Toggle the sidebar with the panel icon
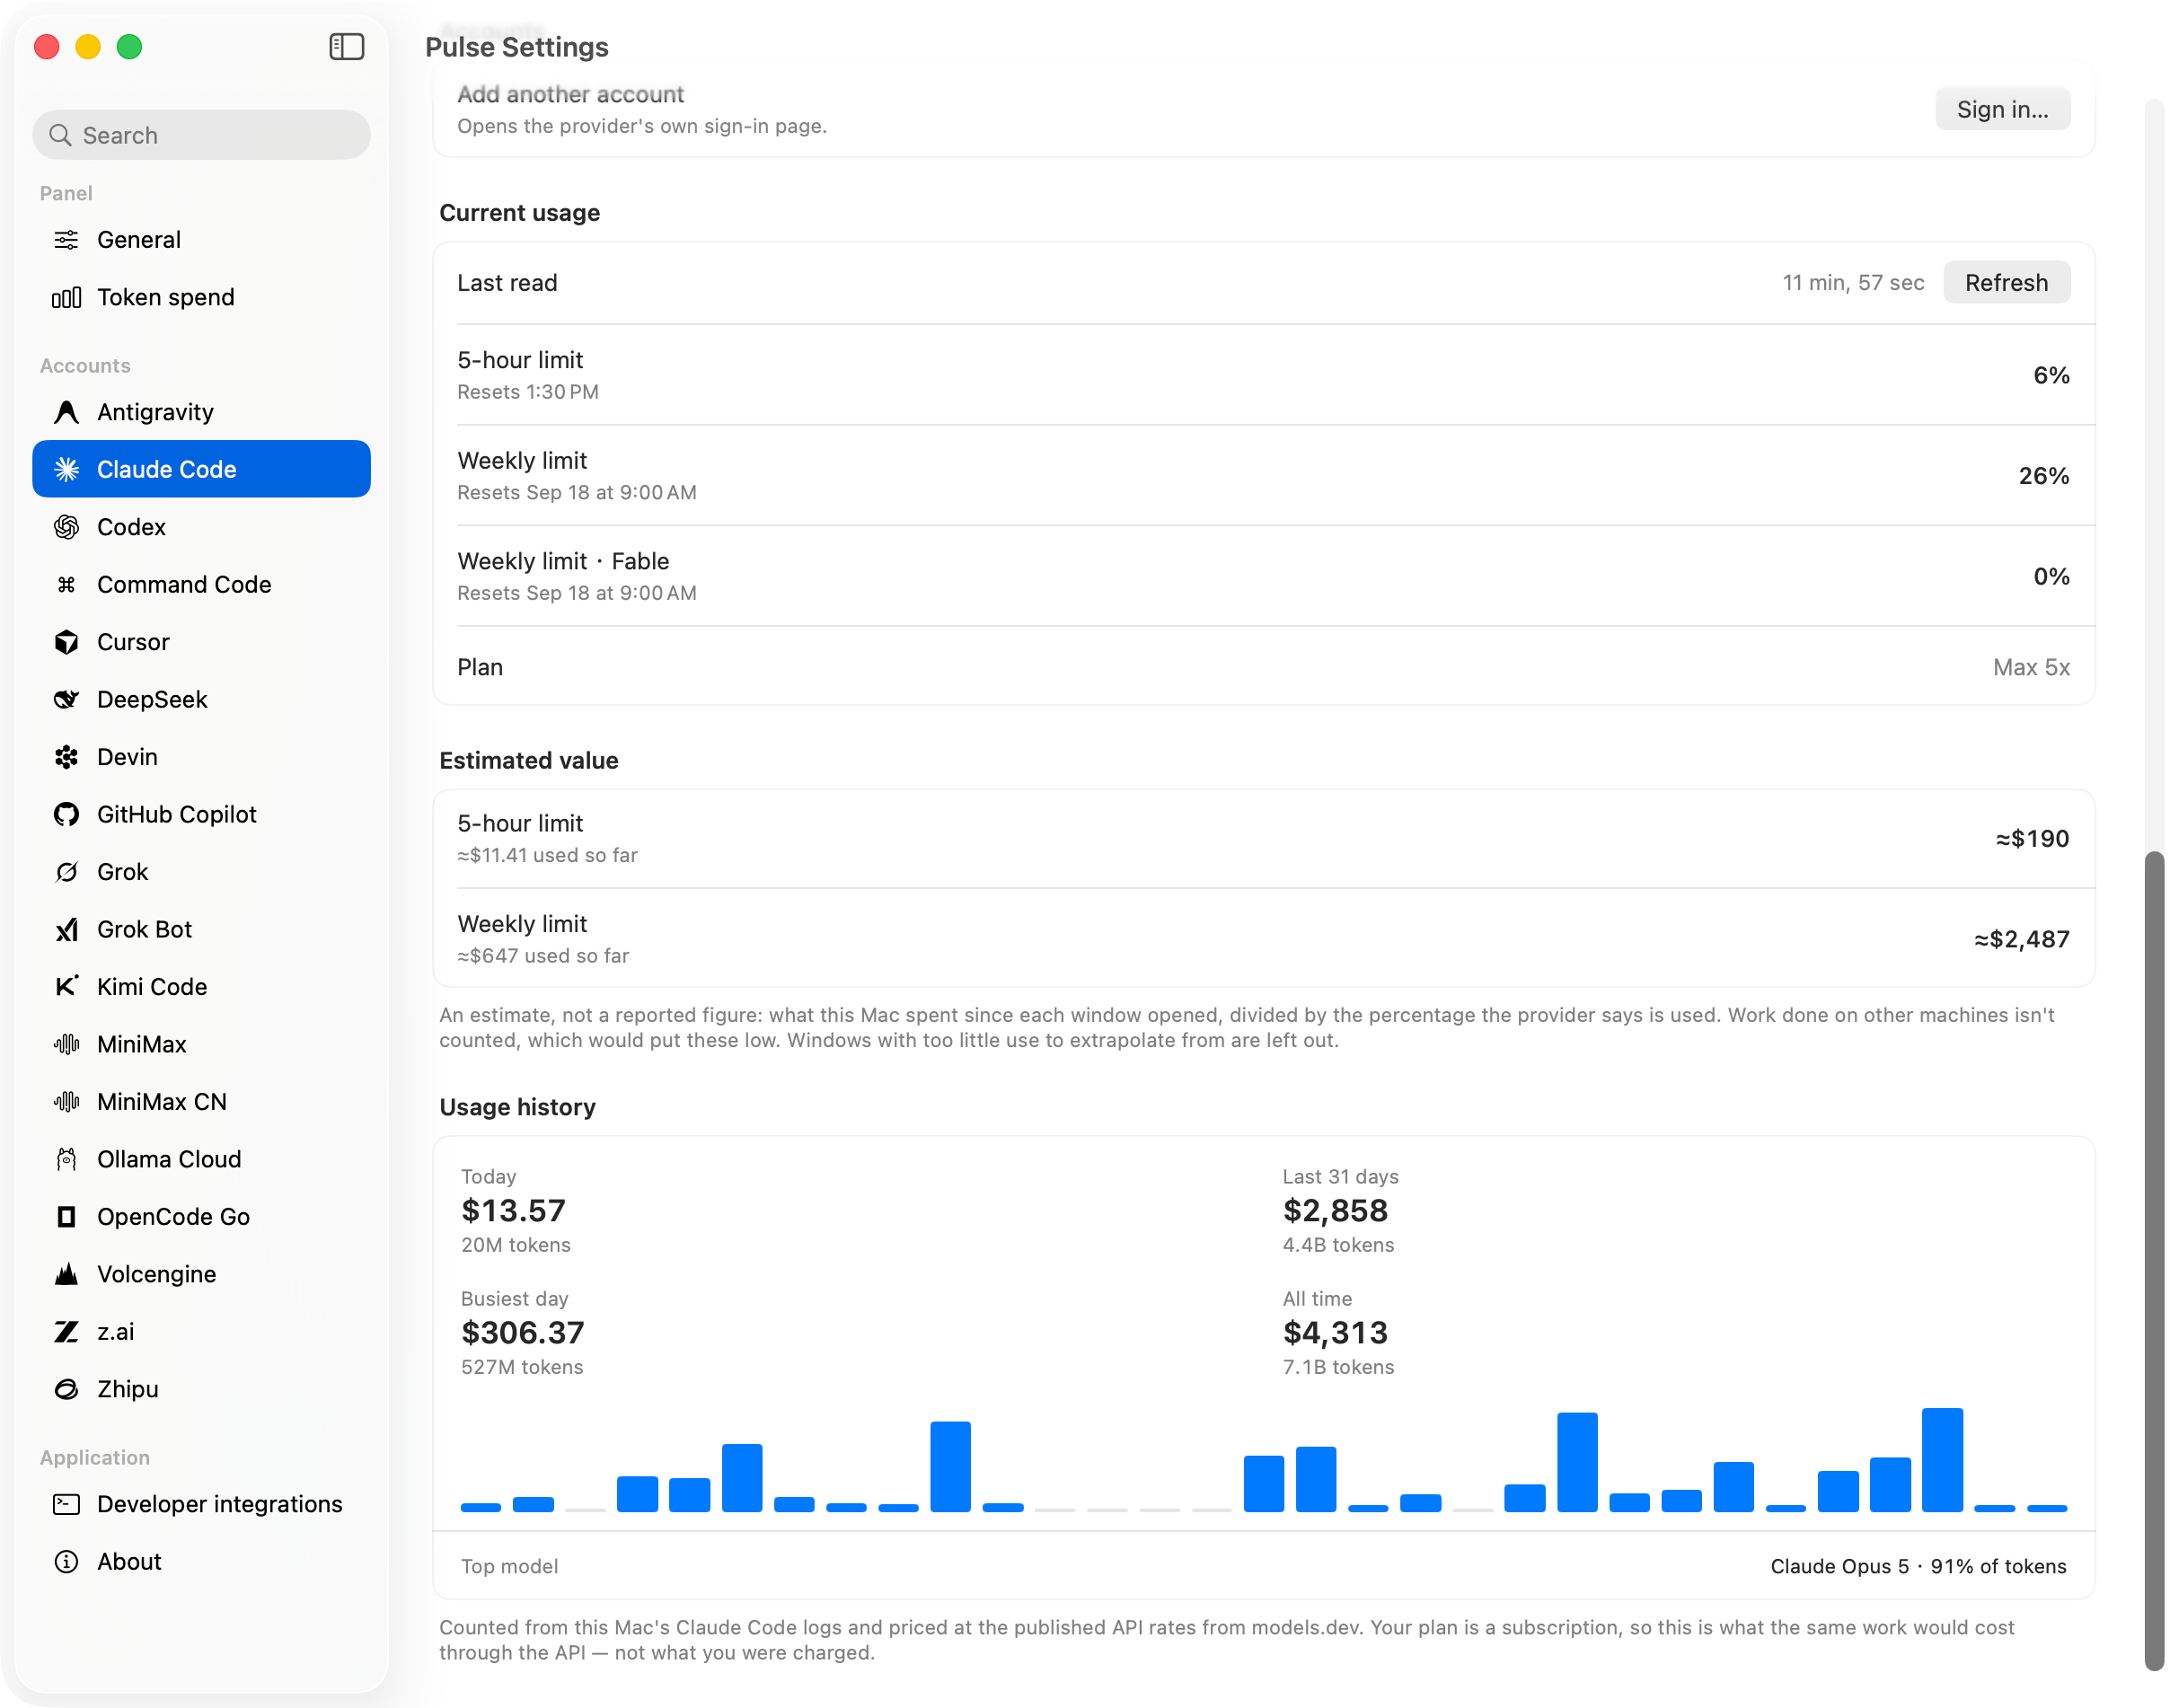Screen dimensions: 2170x1708 pos(346,47)
